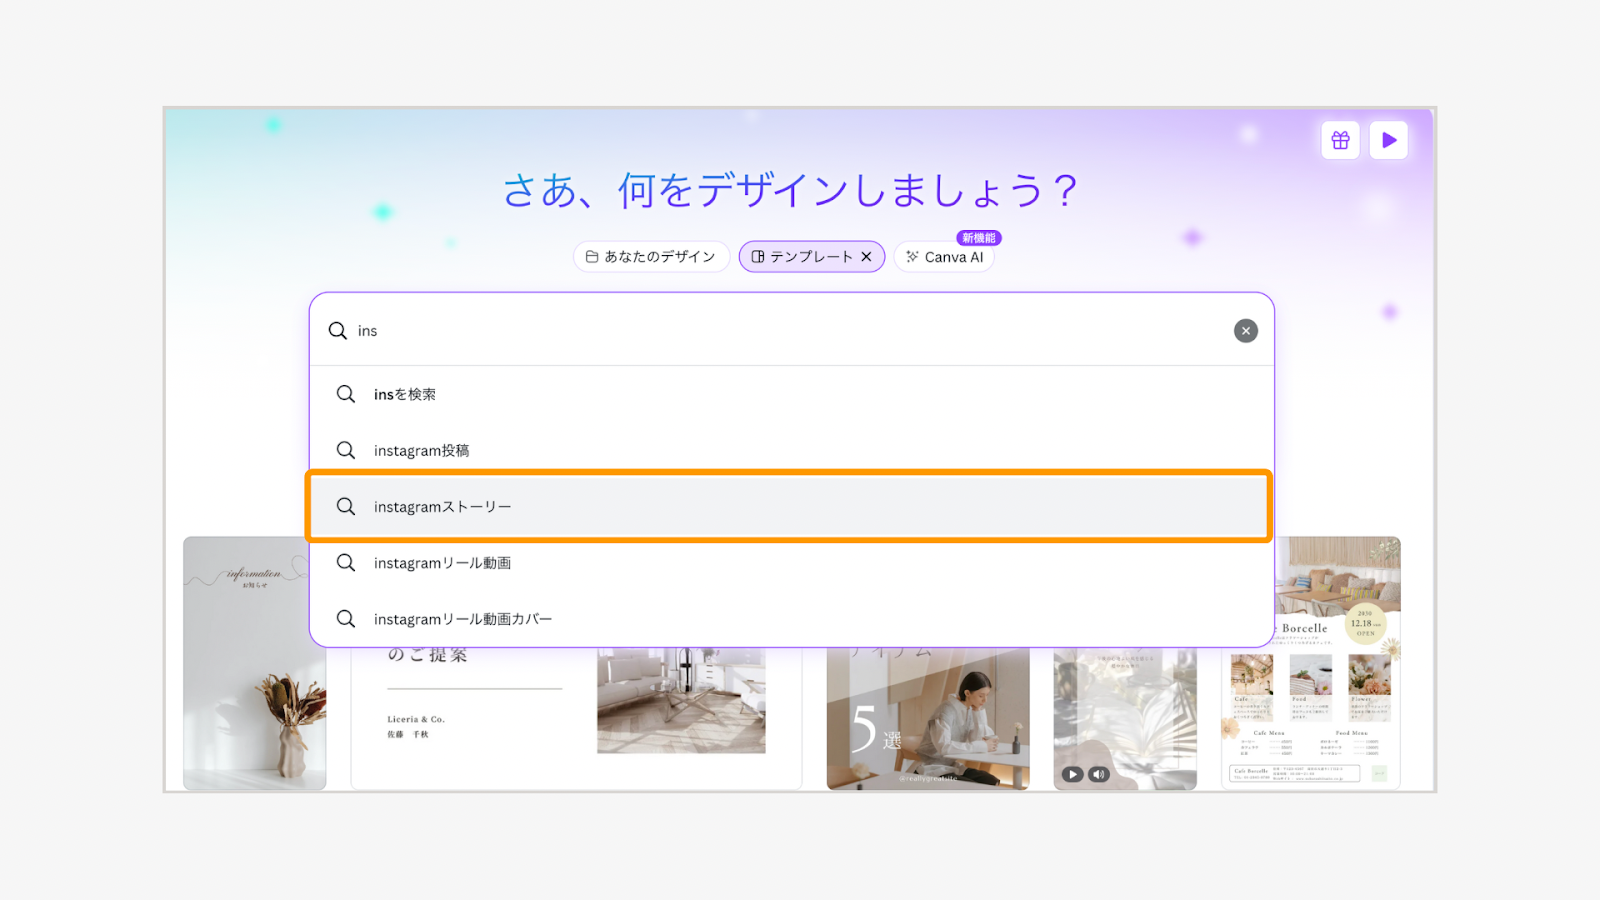Switch to あなたのデザイン filter

point(651,256)
